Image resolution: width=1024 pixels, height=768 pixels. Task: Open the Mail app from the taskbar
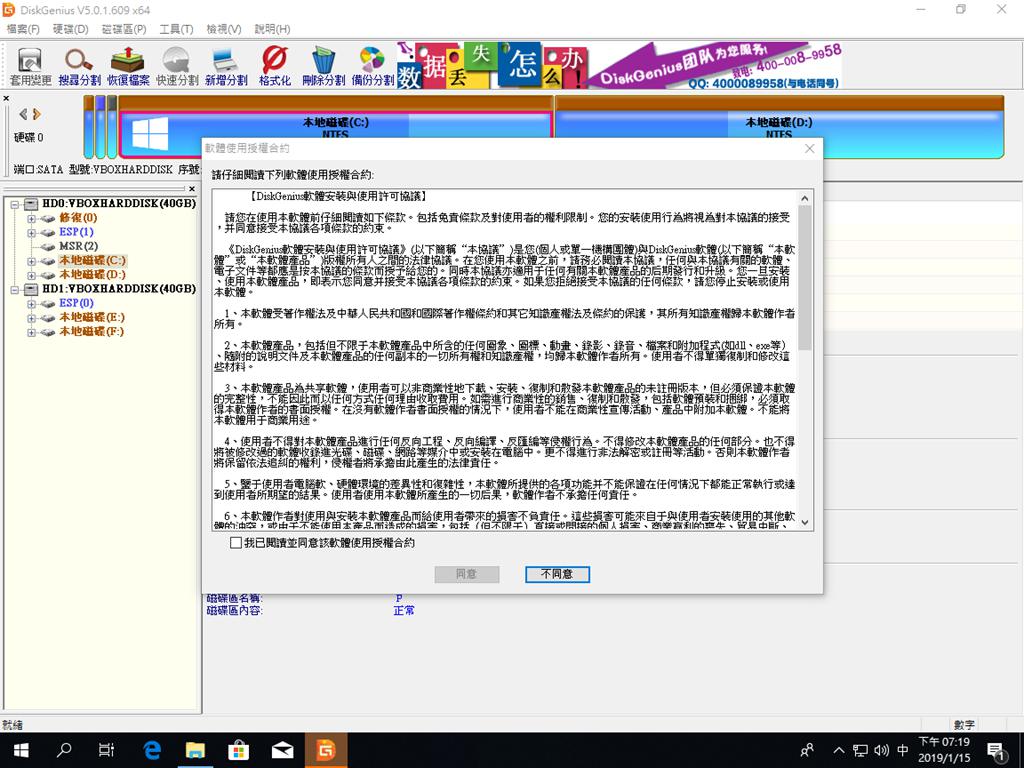point(282,750)
